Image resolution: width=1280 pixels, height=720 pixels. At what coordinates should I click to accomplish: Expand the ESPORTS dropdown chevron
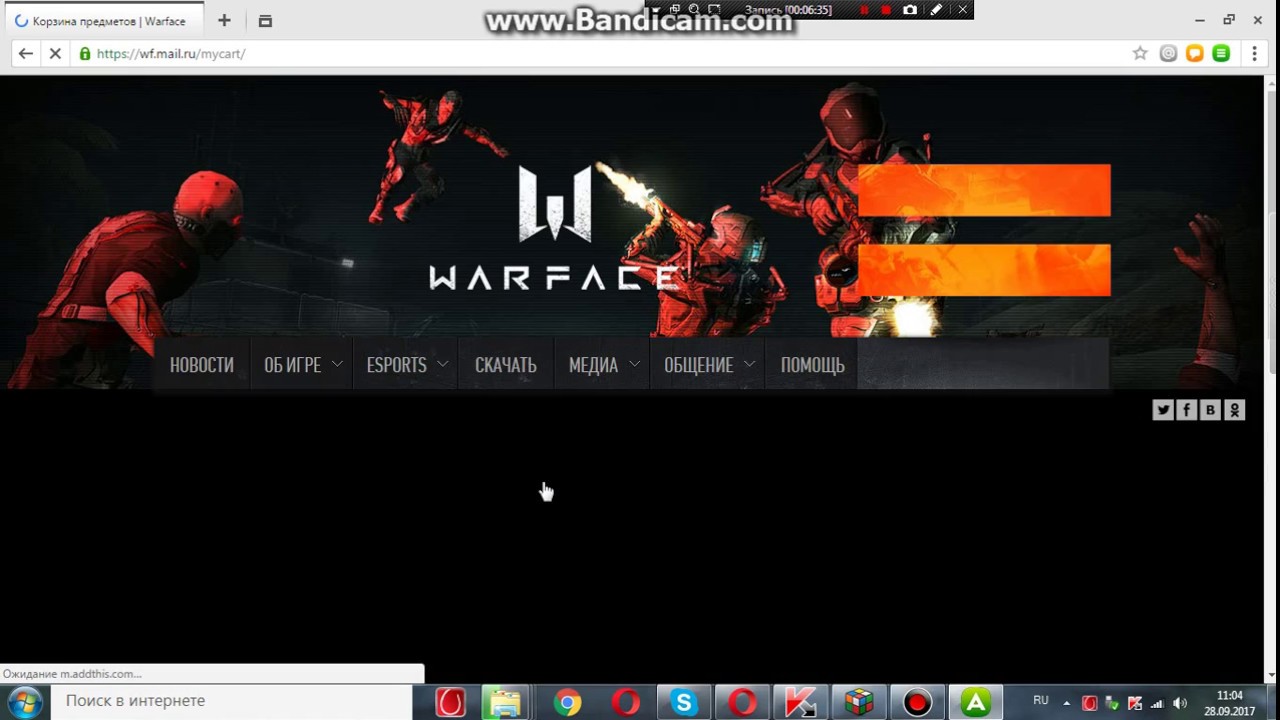pos(443,364)
